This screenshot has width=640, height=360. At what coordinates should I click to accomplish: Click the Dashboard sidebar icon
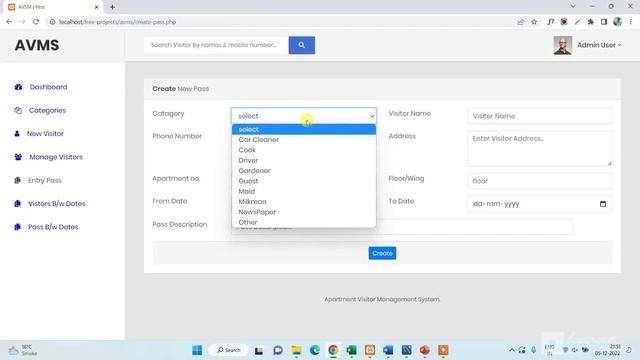(x=18, y=87)
